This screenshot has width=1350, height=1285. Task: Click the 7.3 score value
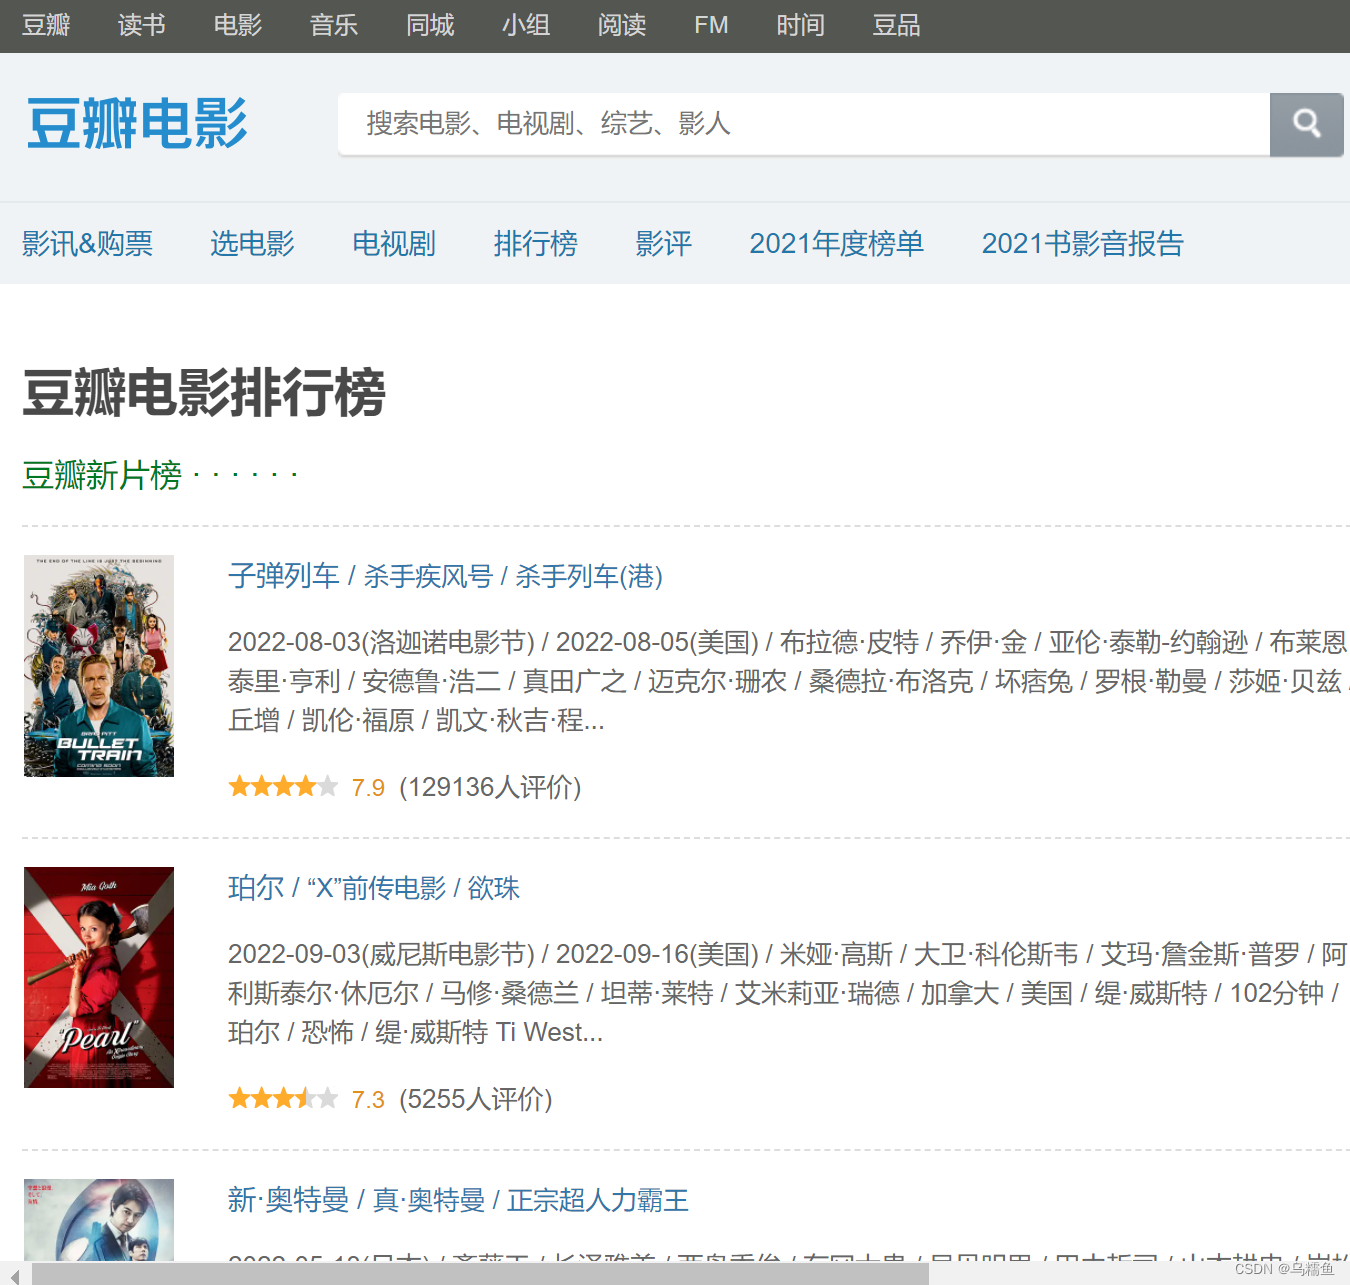[368, 1100]
